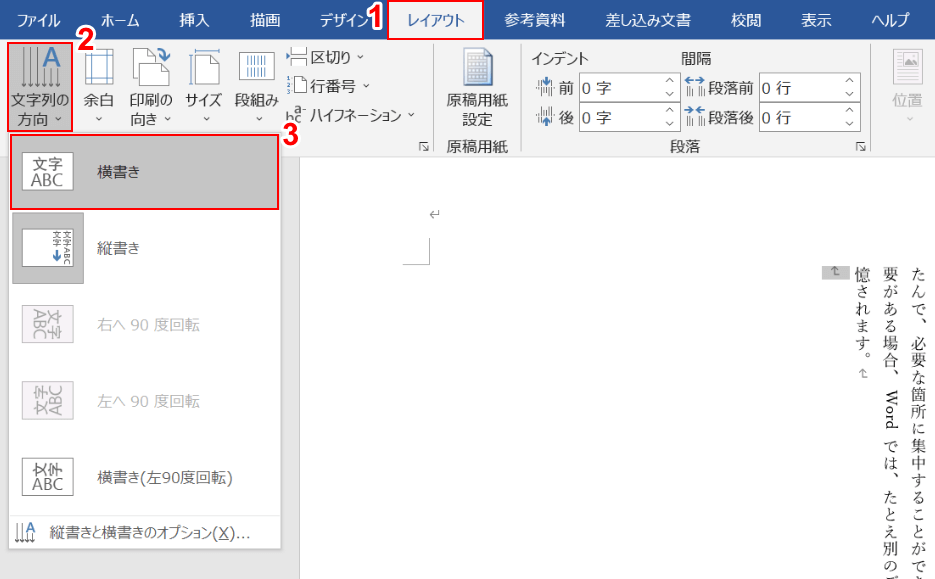This screenshot has height=579, width=935.
Task: Switch to 差し込み文書 tab
Action: click(648, 20)
